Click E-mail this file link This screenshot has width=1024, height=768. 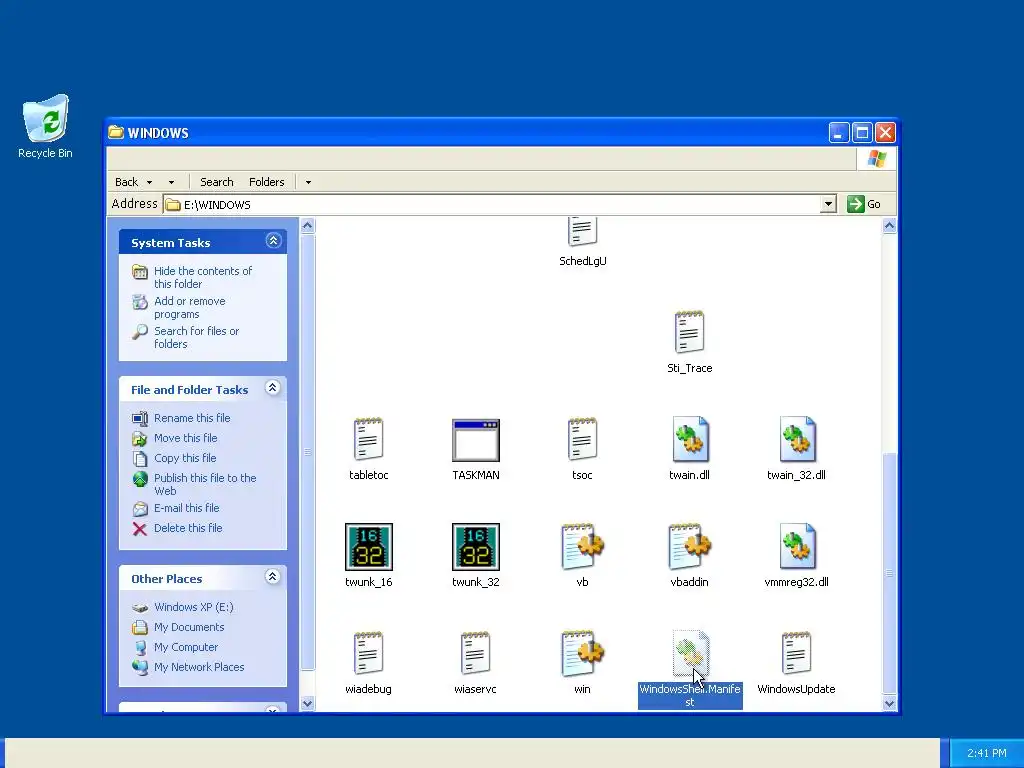pos(186,508)
